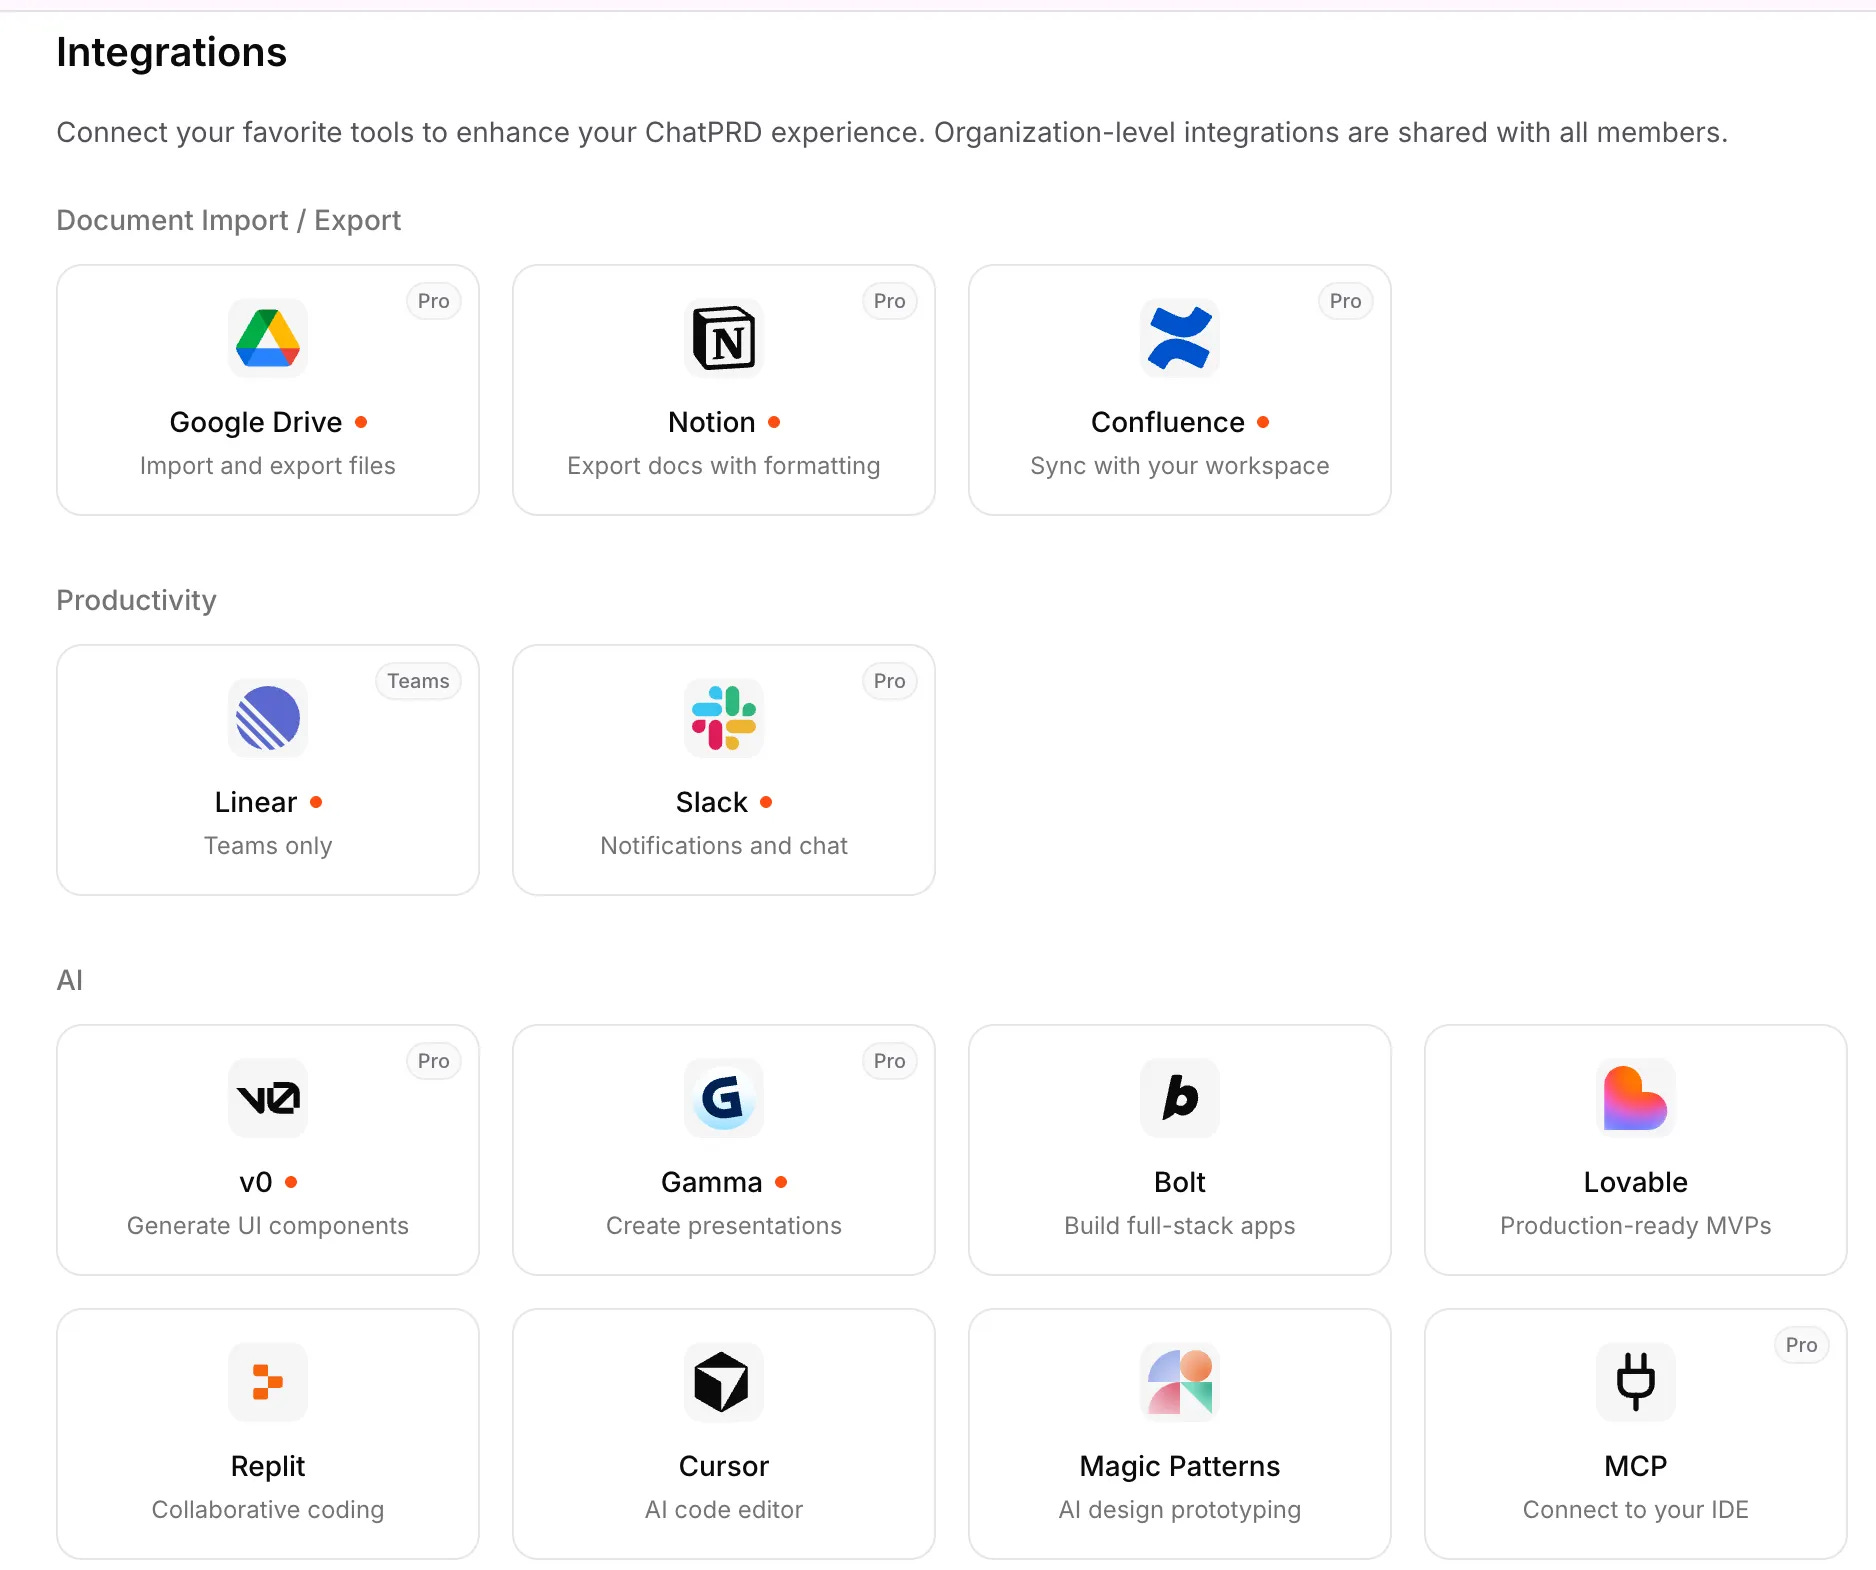Open the Google Drive integration title
The image size is (1876, 1570).
(256, 422)
